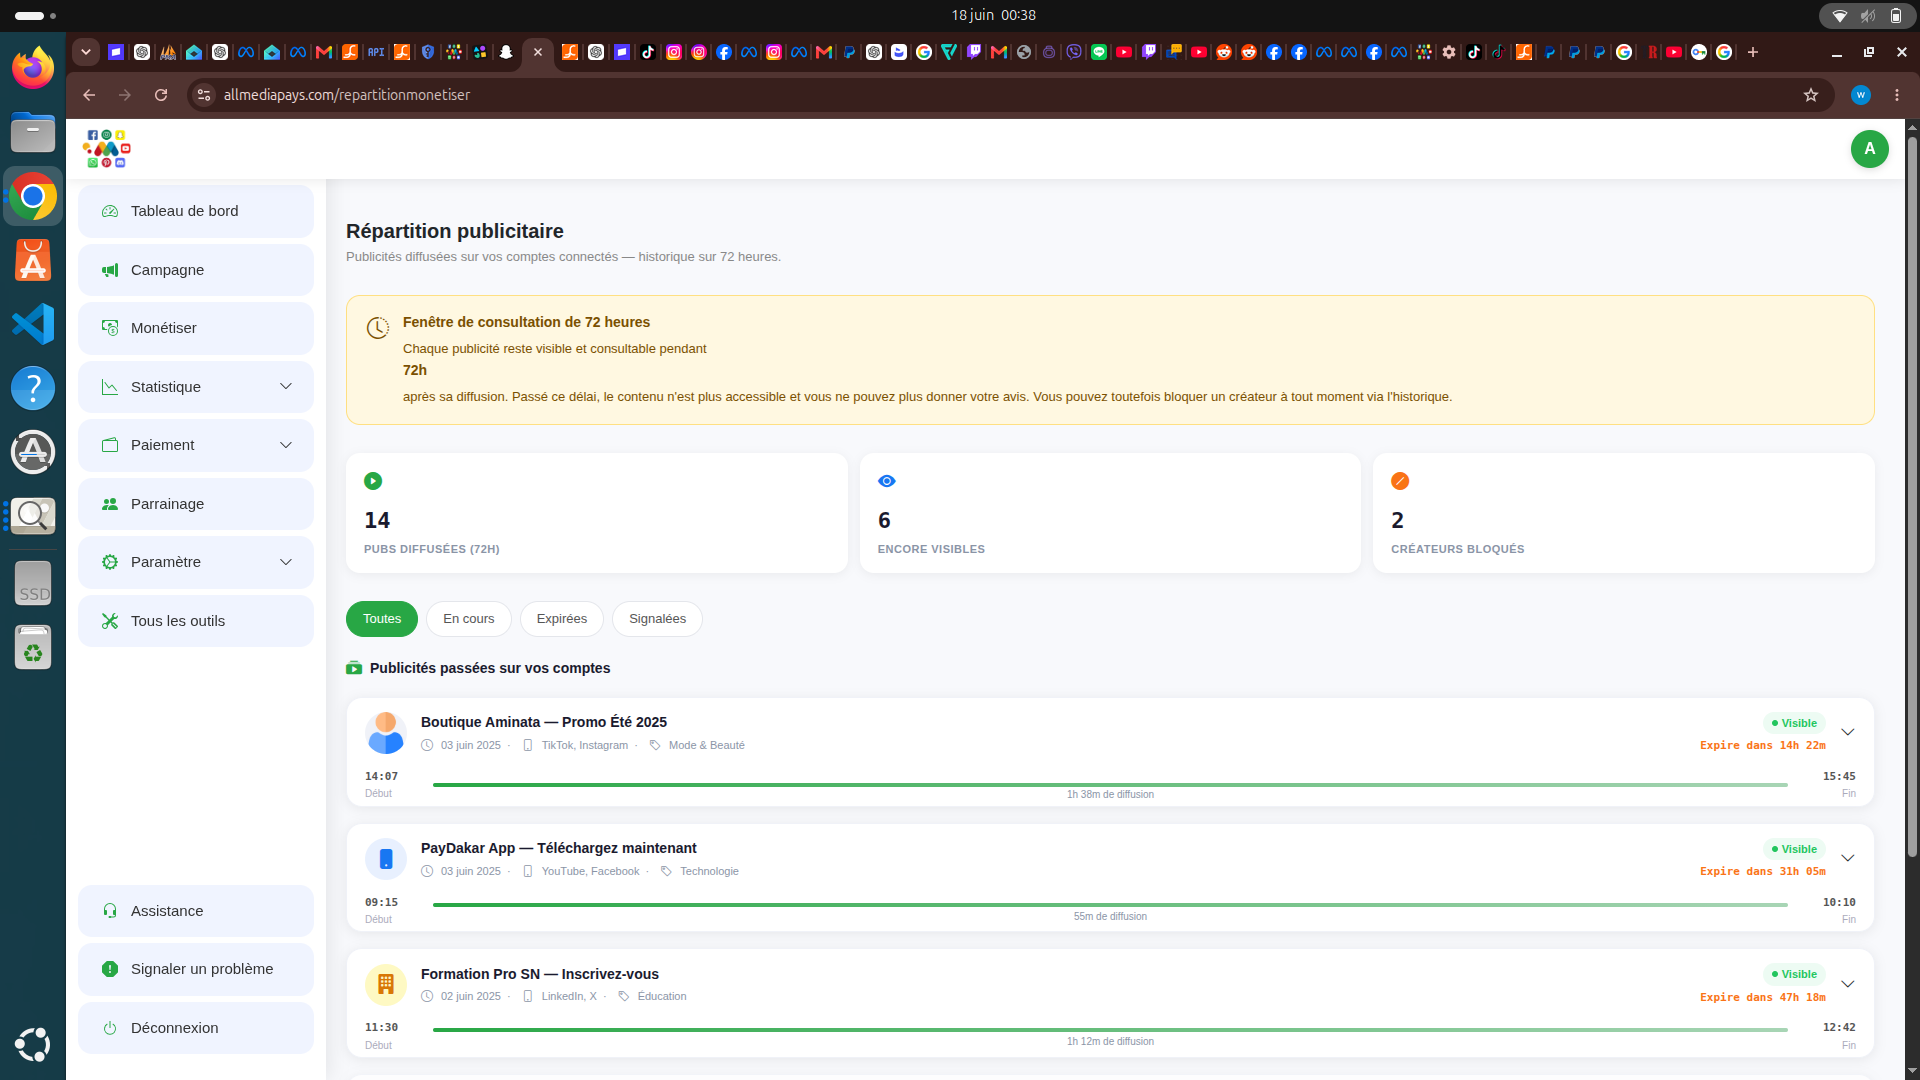Viewport: 1920px width, 1080px height.
Task: Click Boutique Aminata avatar thumbnail
Action: 386,733
